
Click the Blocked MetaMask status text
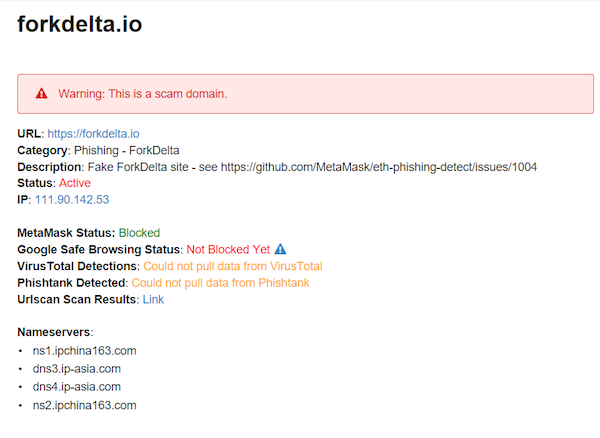(x=139, y=233)
